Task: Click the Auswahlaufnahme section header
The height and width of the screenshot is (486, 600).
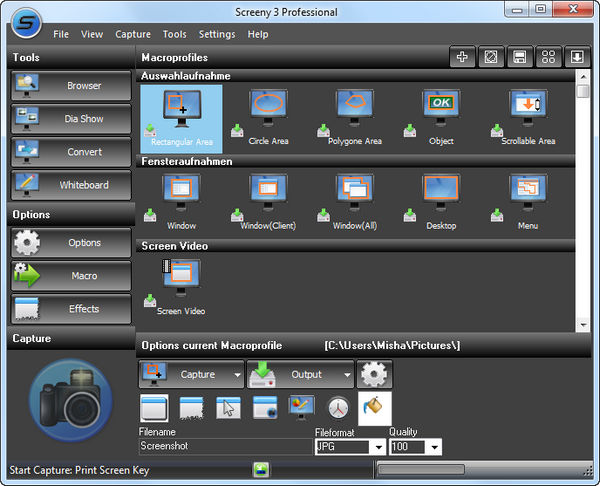Action: pyautogui.click(x=355, y=76)
